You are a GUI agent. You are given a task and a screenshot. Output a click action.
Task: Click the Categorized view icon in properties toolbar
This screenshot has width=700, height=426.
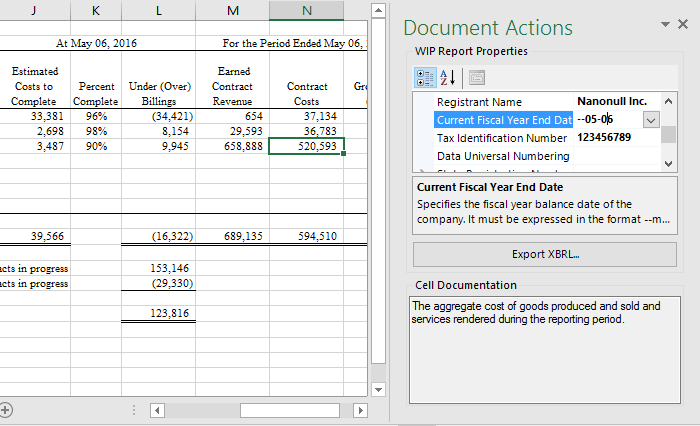[424, 77]
